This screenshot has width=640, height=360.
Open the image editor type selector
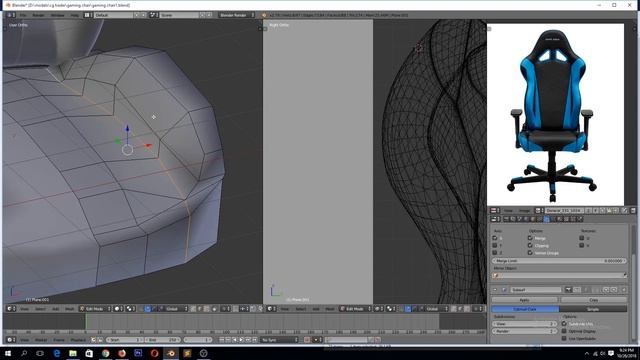click(495, 211)
